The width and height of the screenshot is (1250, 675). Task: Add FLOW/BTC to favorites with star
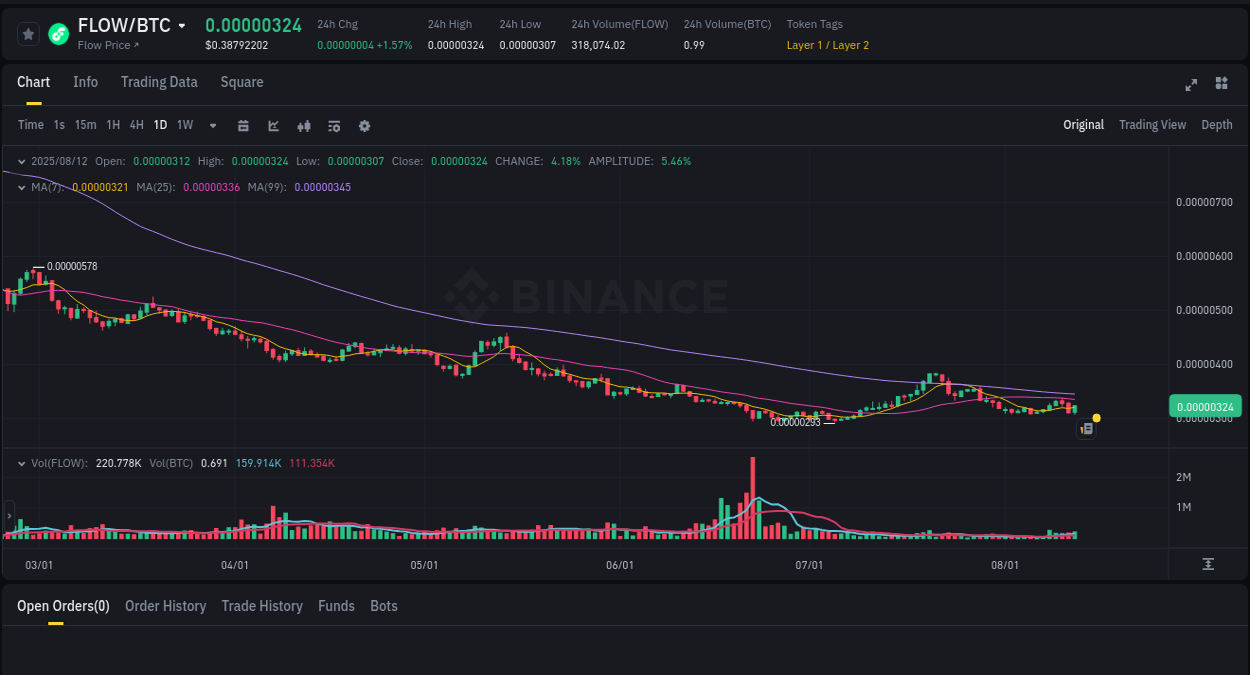point(29,34)
